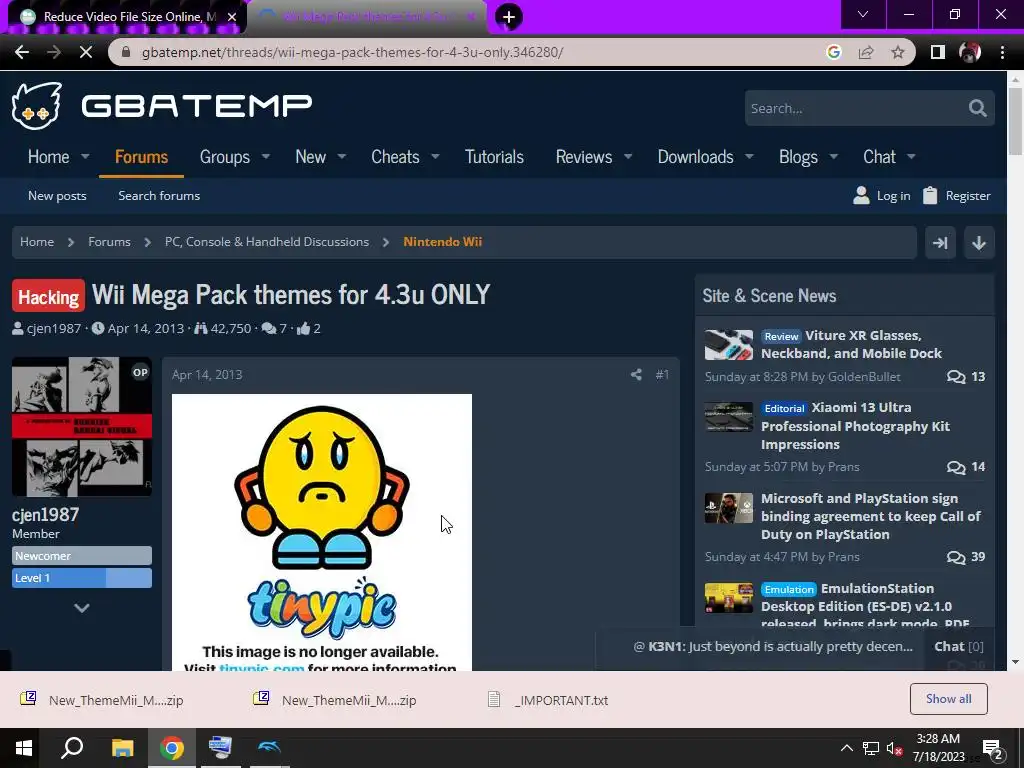Open the tab search dropdown in title bar

pyautogui.click(x=863, y=14)
